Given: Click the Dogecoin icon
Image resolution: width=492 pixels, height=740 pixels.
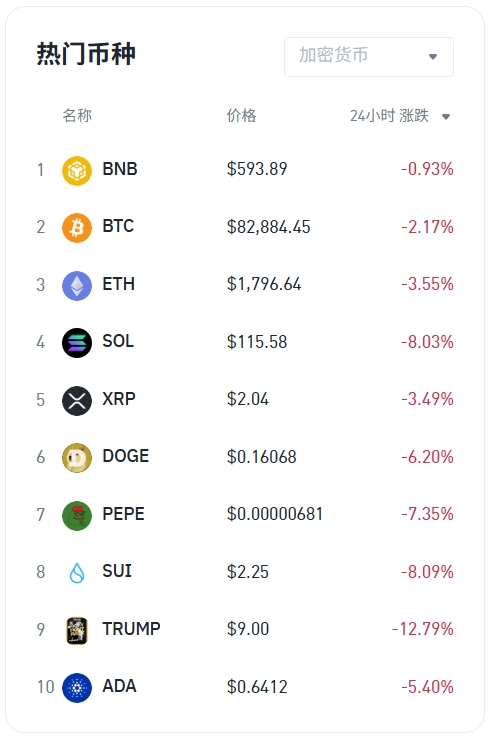Looking at the screenshot, I should point(77,458).
